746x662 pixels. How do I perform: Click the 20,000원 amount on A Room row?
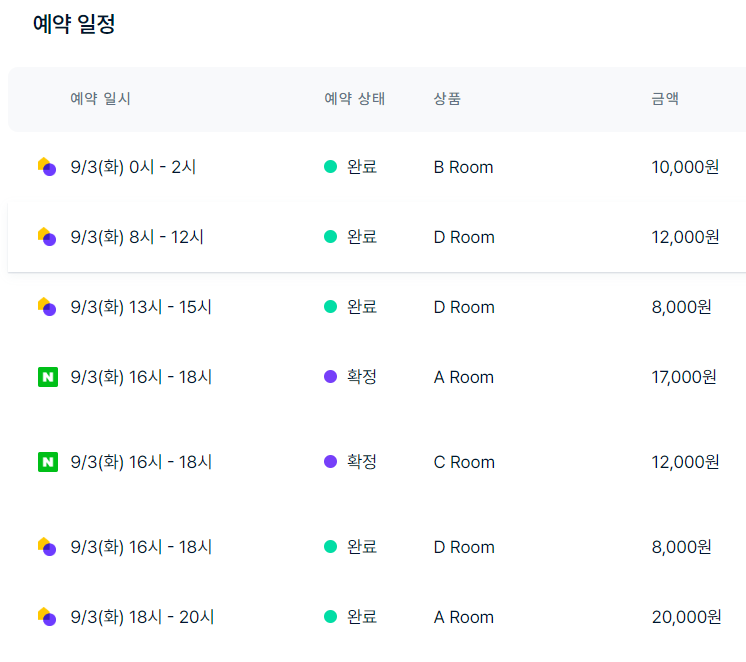(686, 617)
